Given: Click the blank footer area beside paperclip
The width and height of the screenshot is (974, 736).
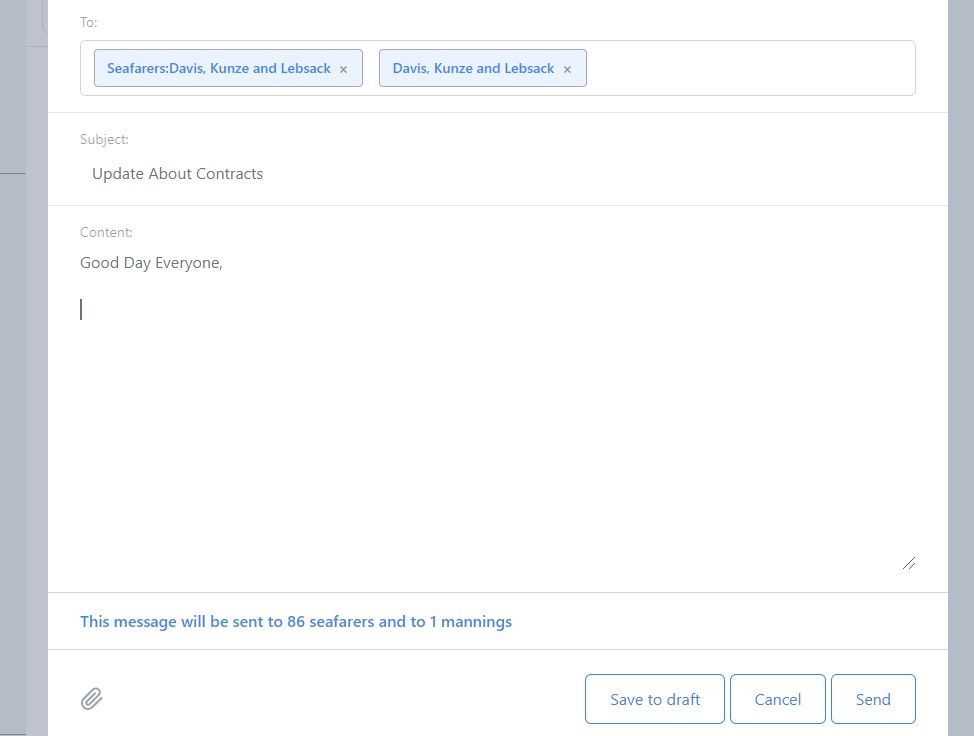Looking at the screenshot, I should pos(342,699).
